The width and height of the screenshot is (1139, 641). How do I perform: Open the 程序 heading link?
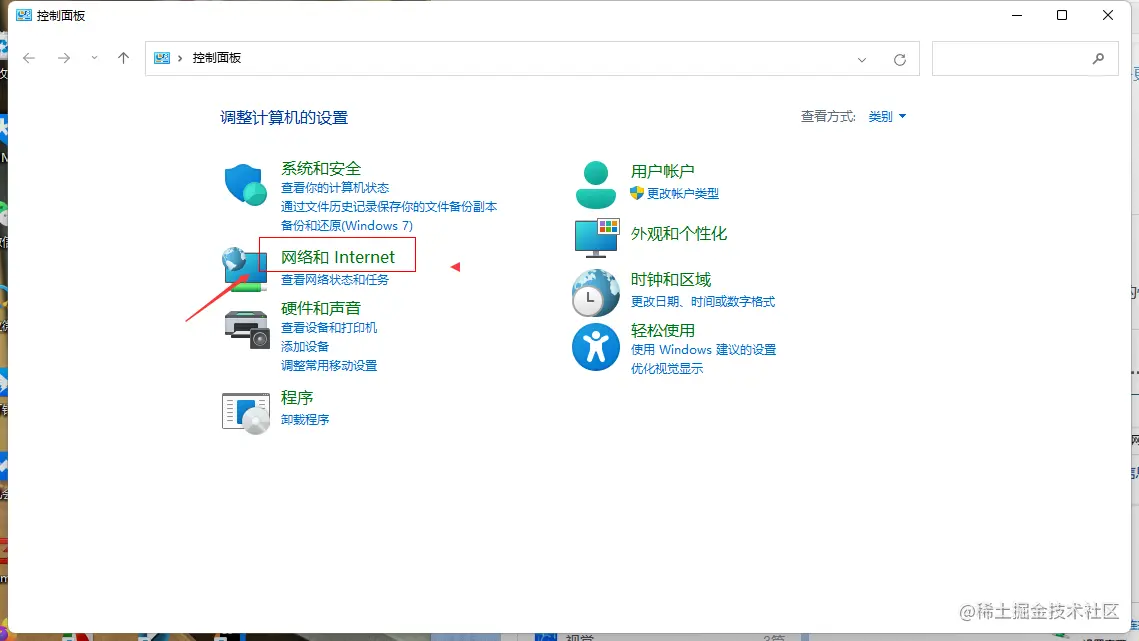tap(297, 398)
